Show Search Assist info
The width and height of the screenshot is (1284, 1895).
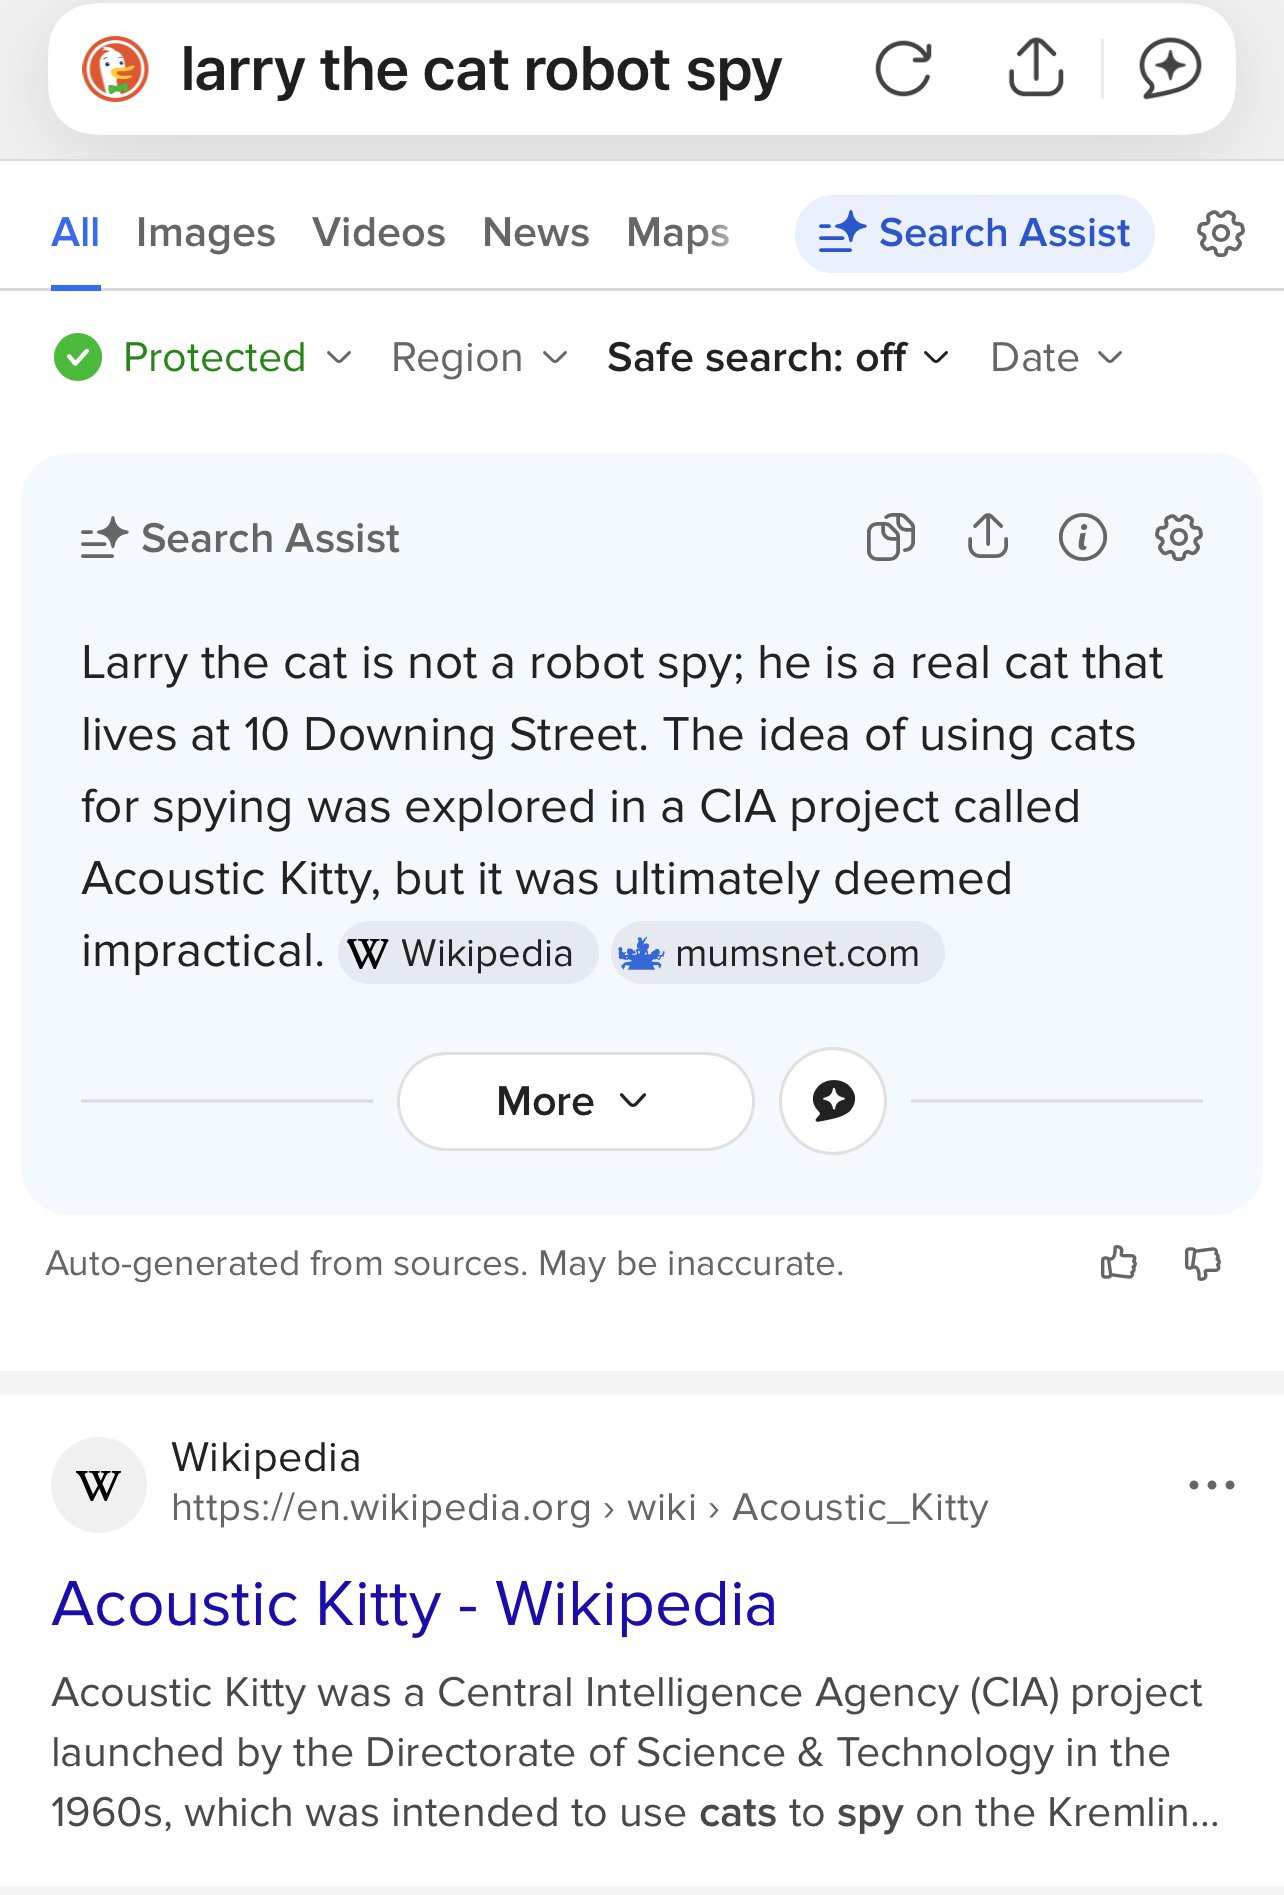click(x=1082, y=537)
